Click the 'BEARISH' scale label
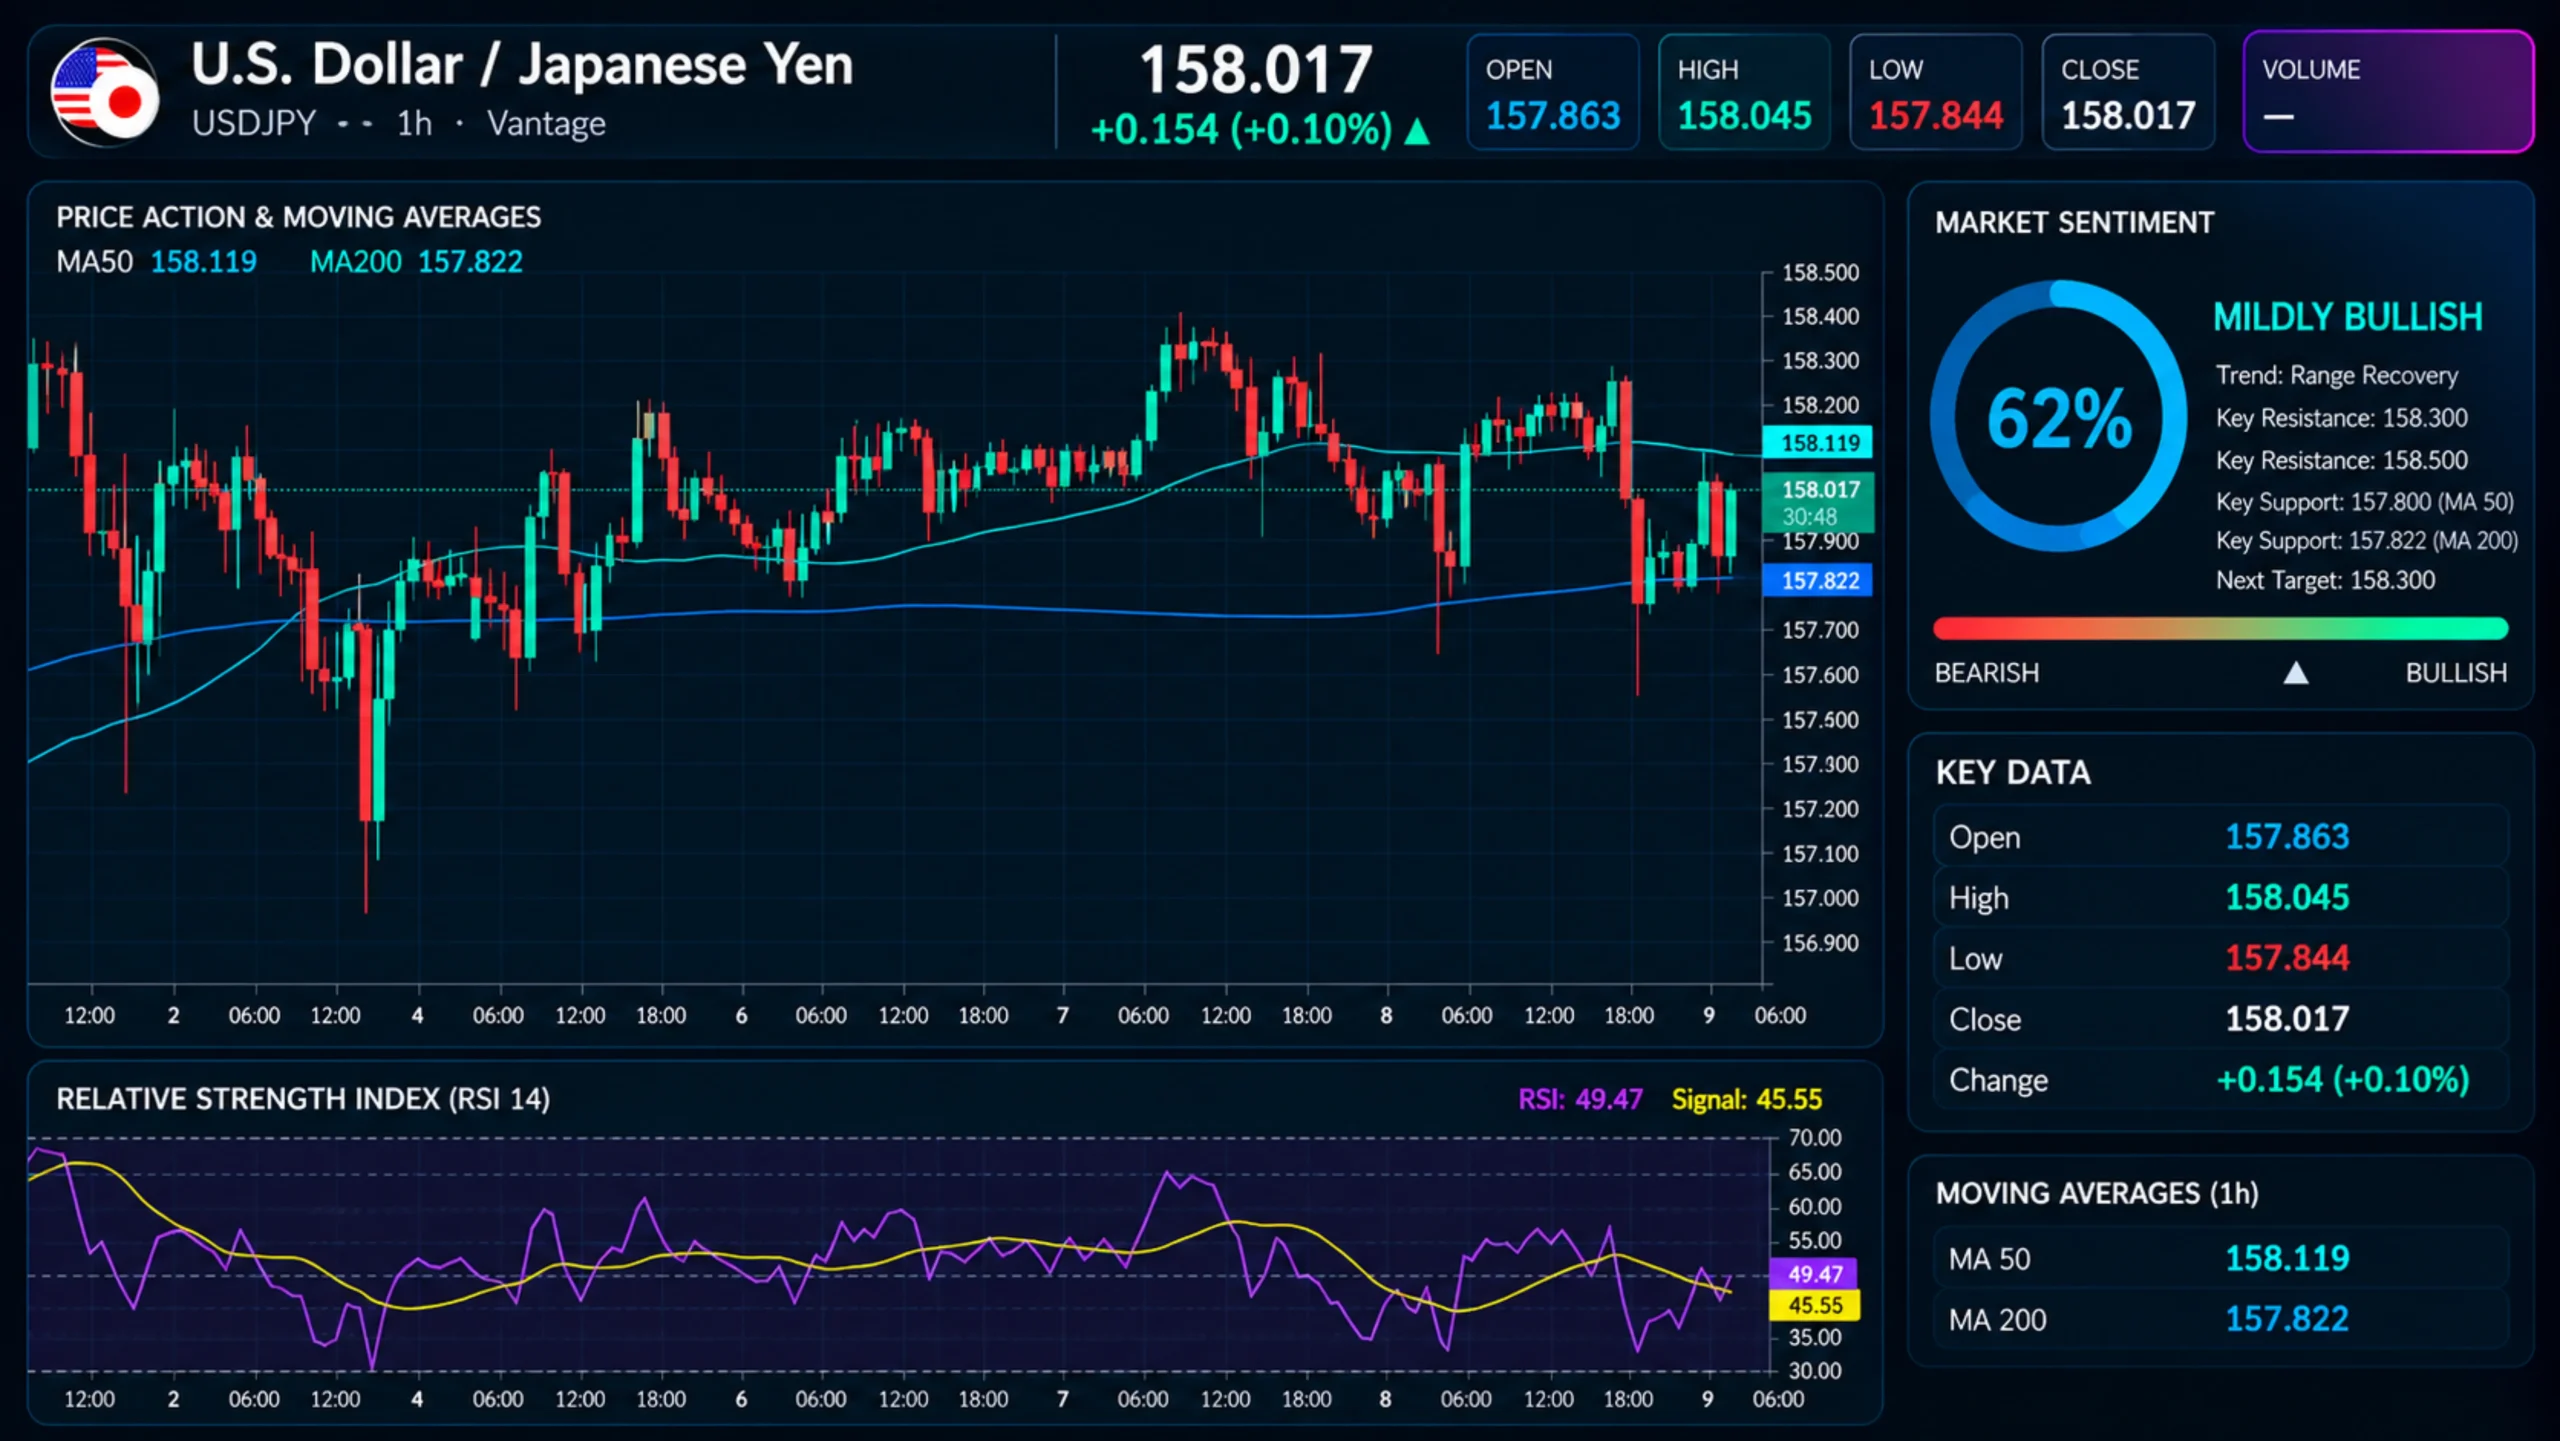This screenshot has height=1441, width=2560. tap(1986, 673)
